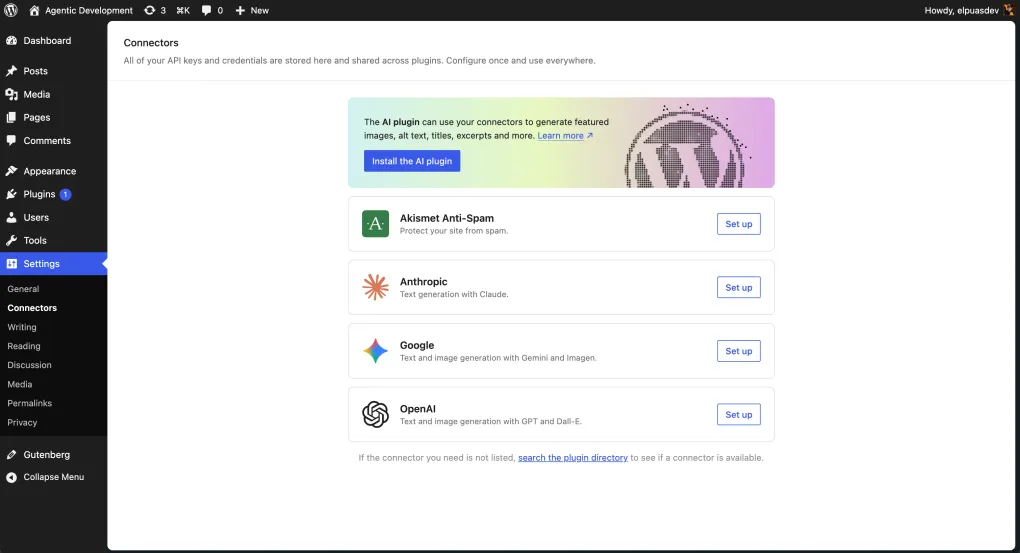This screenshot has height=553, width=1020.
Task: Click the Comments icon in sidebar
Action: [12, 141]
